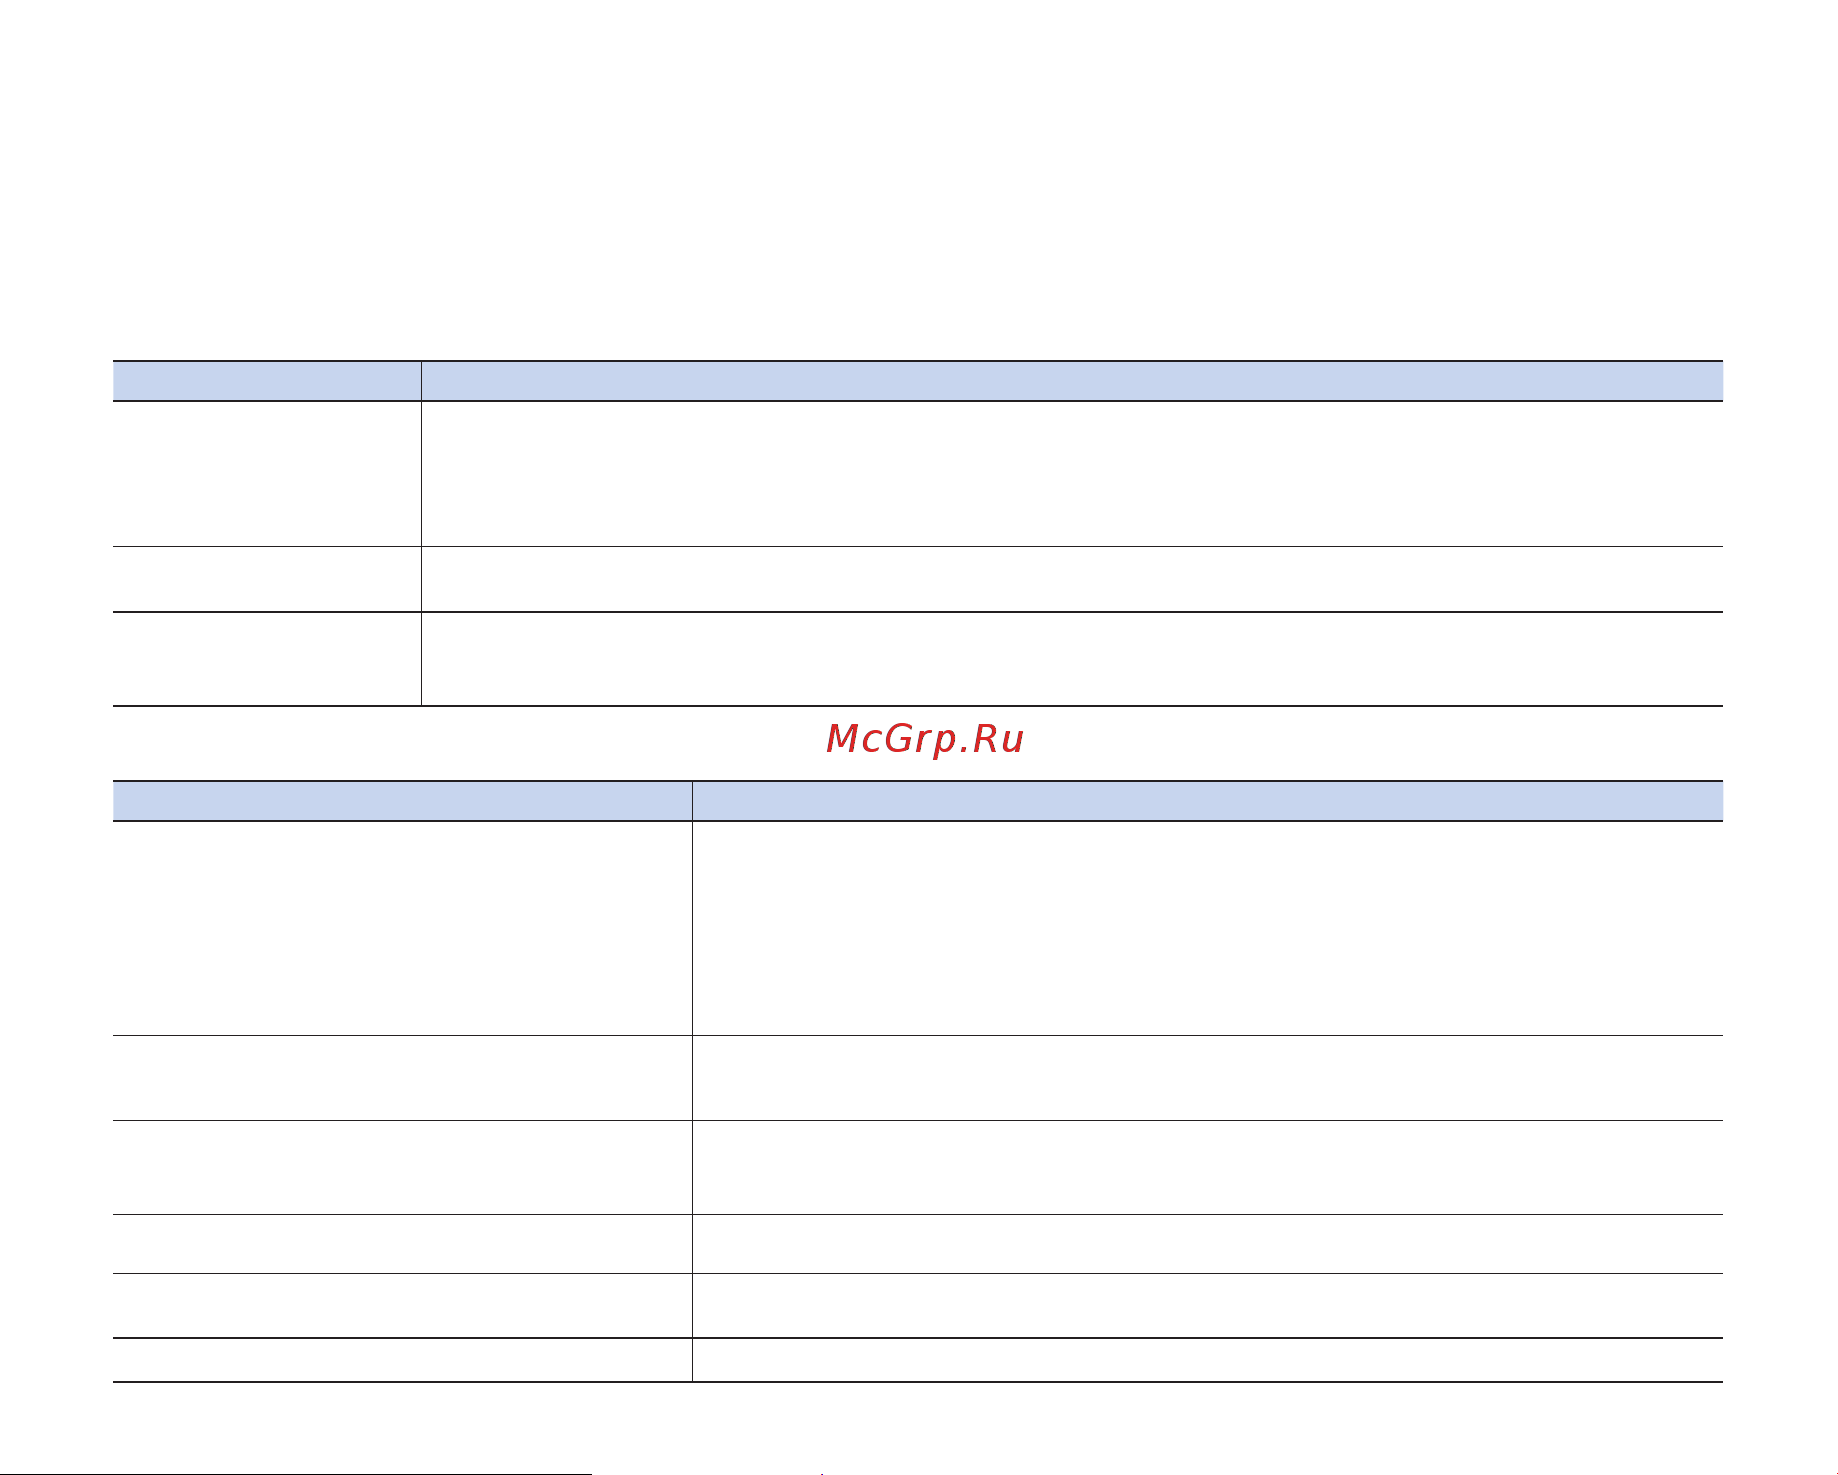The width and height of the screenshot is (1838, 1475).
Task: Select upper table's second-row right cell
Action: click(1072, 579)
